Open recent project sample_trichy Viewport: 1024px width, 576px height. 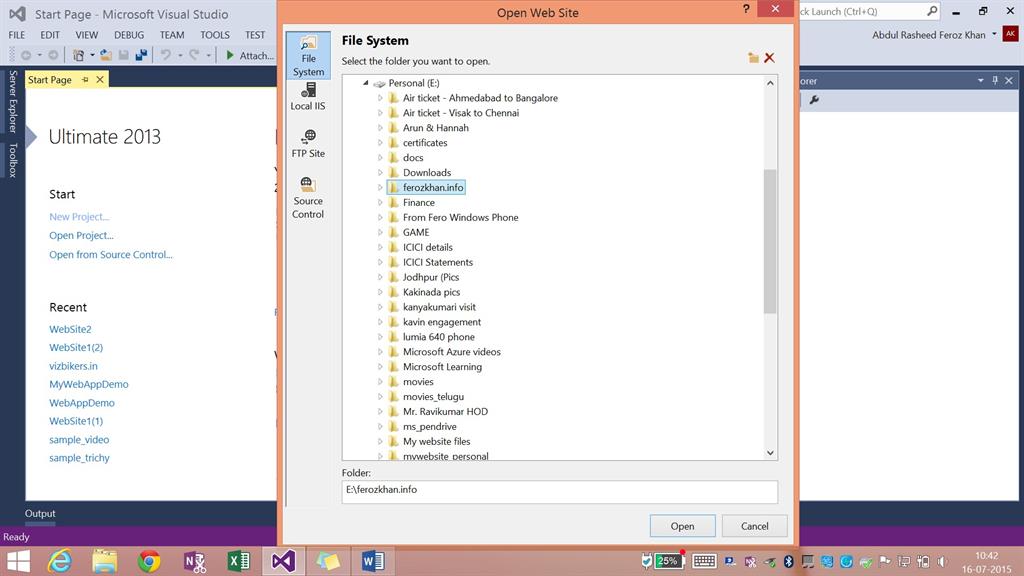point(79,458)
